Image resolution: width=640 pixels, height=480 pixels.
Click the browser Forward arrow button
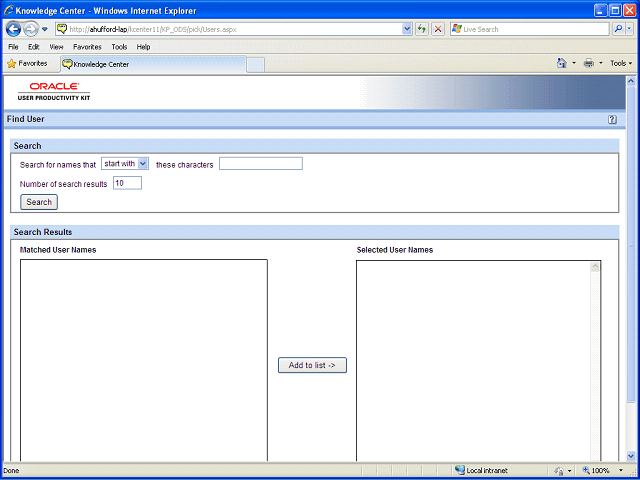tap(31, 29)
